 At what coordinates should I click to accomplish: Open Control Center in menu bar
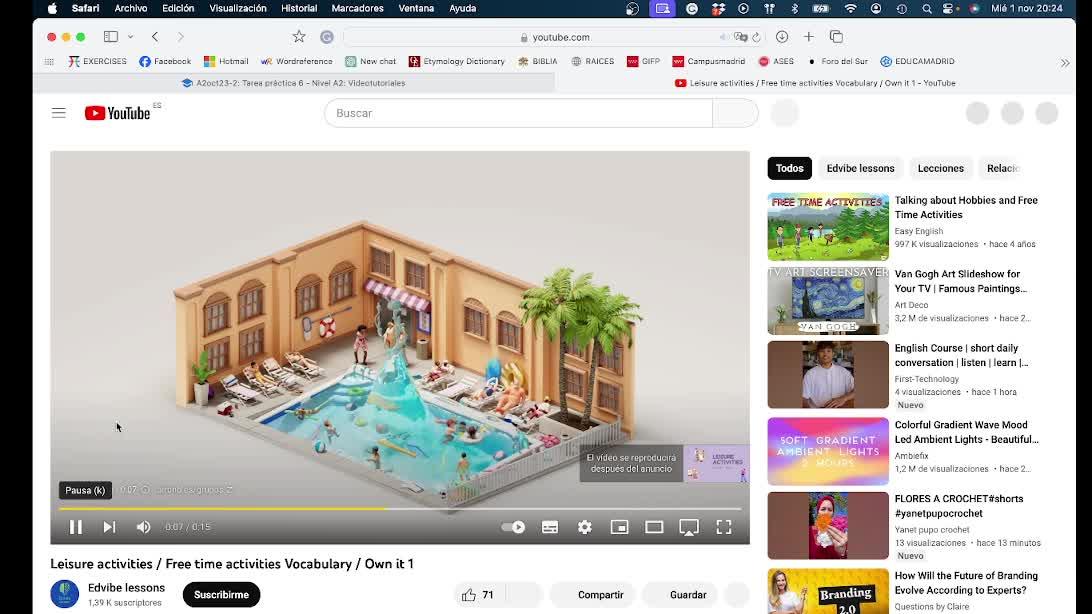[949, 8]
